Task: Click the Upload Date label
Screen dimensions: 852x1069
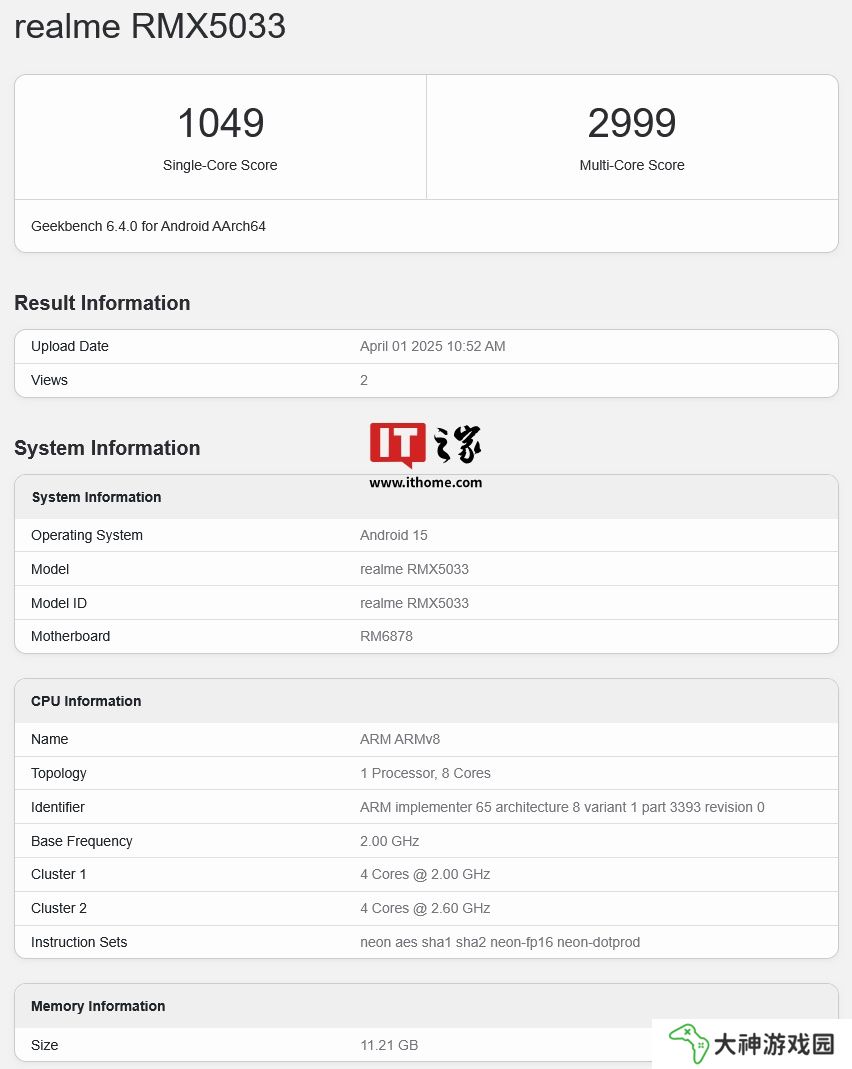Action: click(70, 346)
